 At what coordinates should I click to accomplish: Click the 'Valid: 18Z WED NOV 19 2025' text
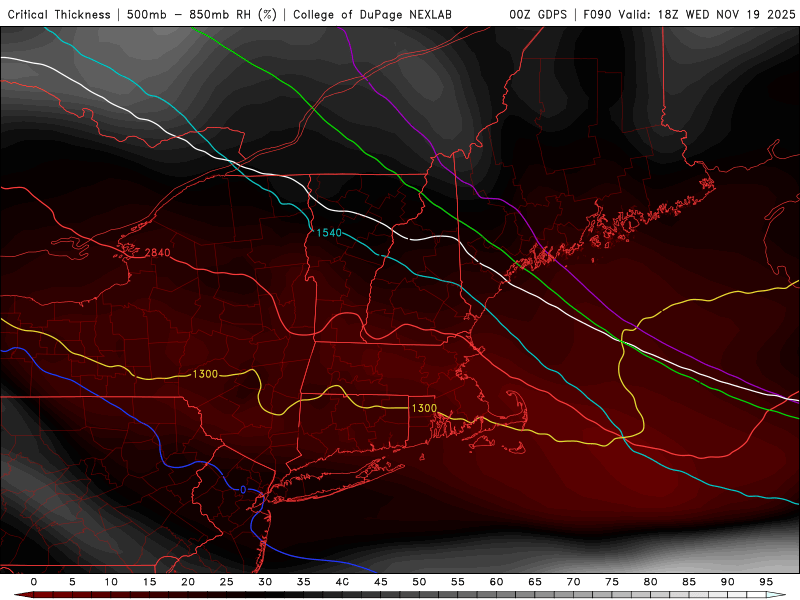pyautogui.click(x=707, y=14)
